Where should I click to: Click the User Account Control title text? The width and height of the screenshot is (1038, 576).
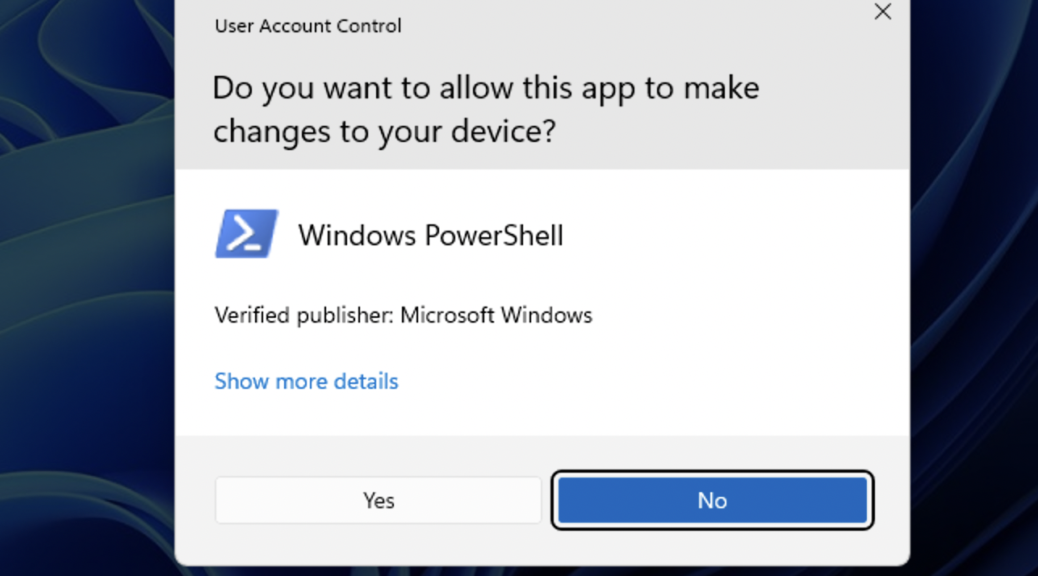coord(308,26)
